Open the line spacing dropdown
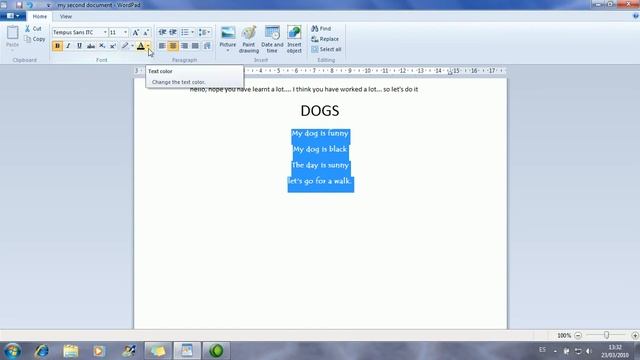This screenshot has height=360, width=640. click(x=204, y=32)
